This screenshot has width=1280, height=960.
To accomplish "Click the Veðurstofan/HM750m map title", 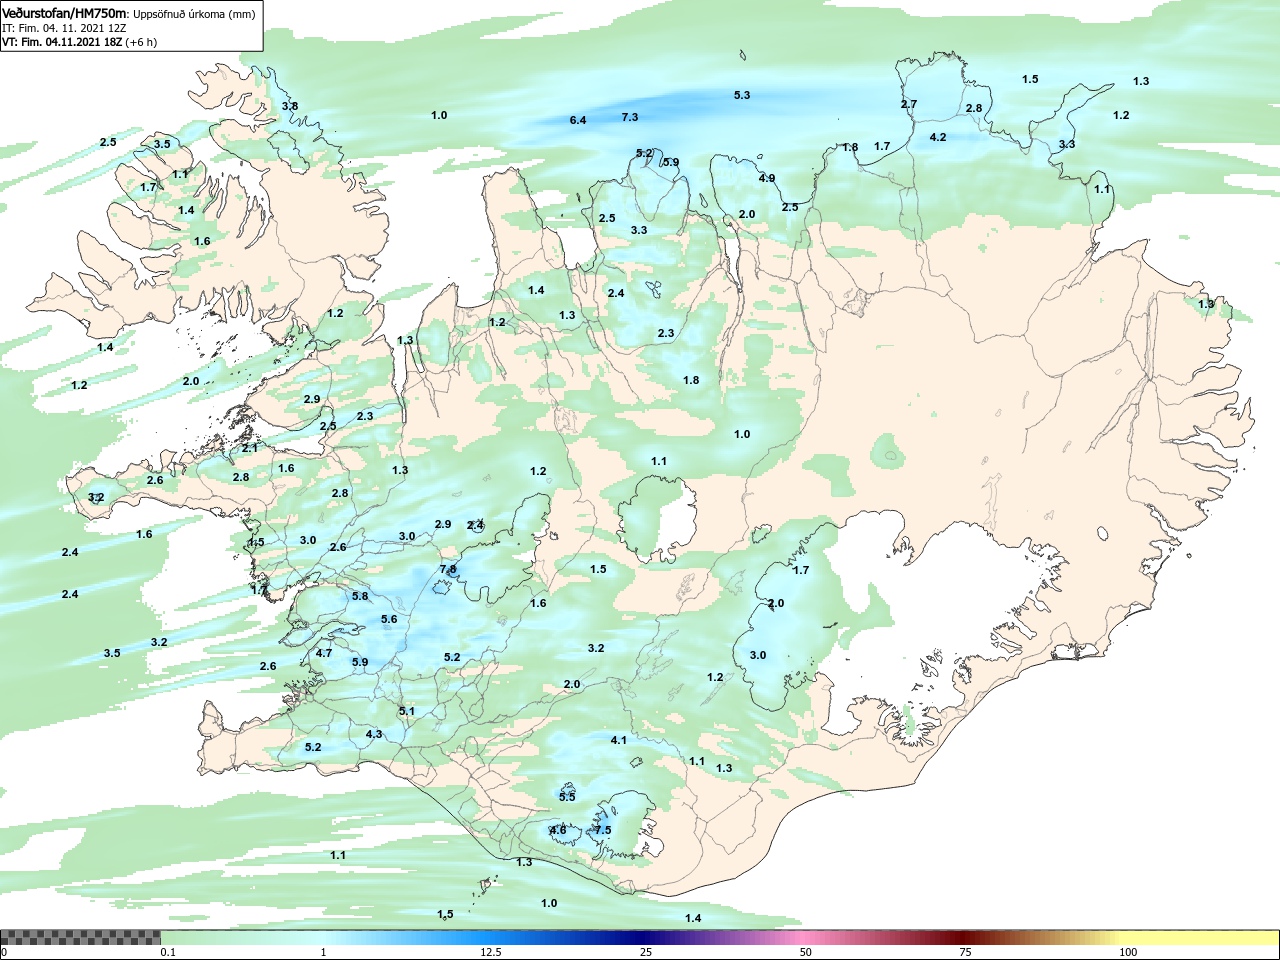I will 65,13.
